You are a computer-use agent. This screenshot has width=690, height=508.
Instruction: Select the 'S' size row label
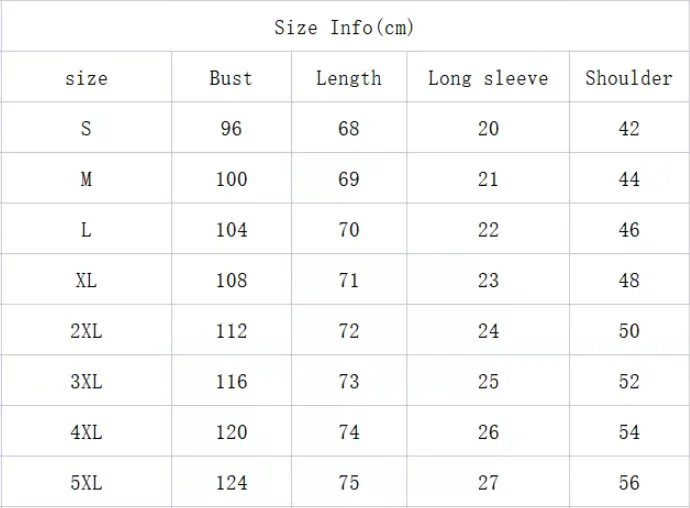(86, 129)
